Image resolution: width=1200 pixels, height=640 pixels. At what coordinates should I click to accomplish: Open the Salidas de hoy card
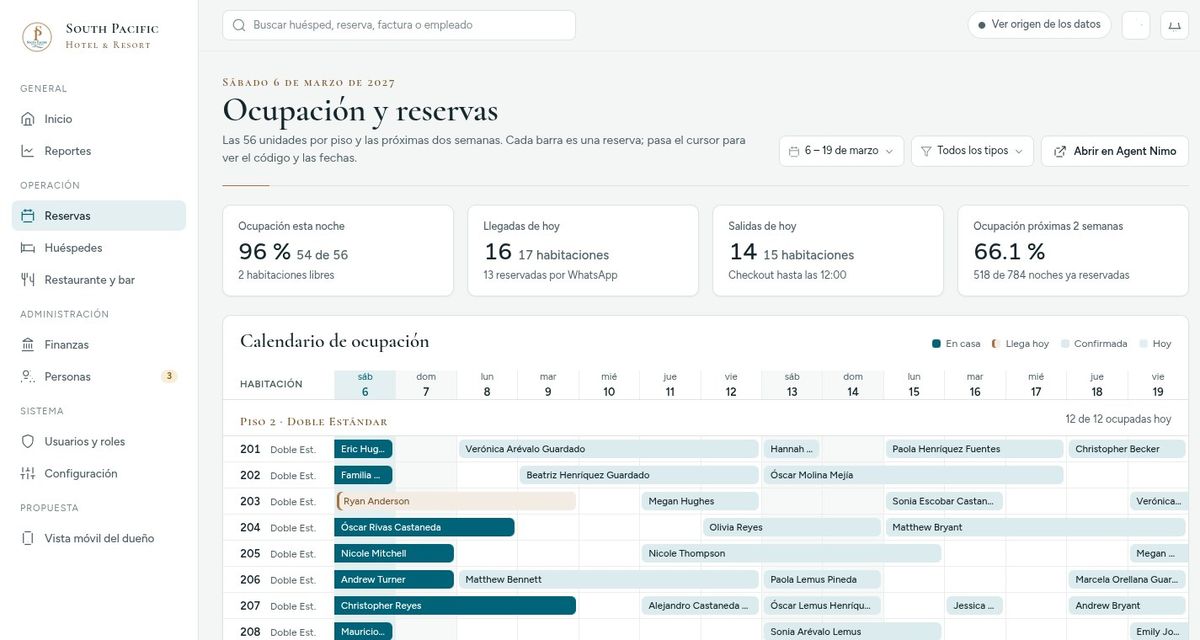point(828,251)
